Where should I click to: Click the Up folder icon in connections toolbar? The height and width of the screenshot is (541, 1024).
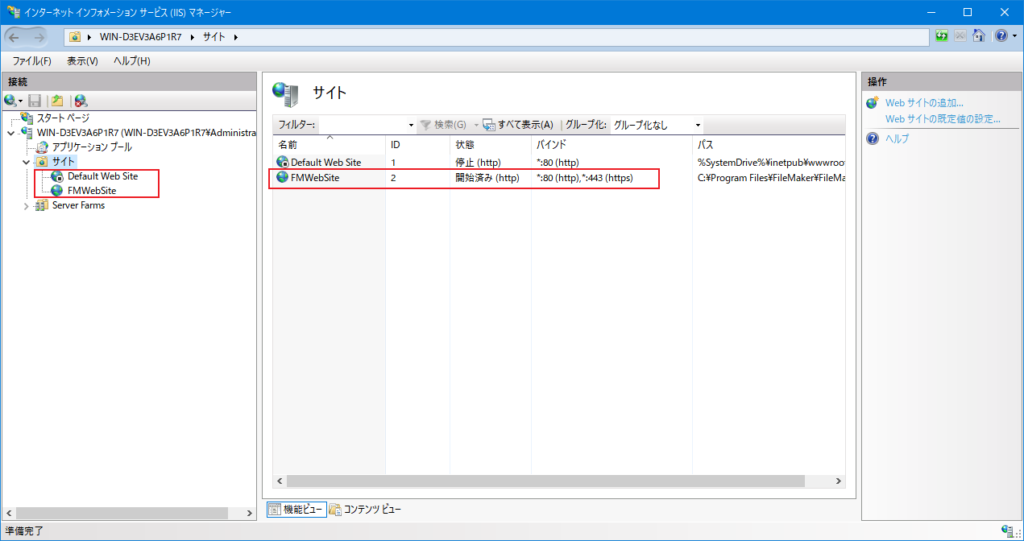pyautogui.click(x=58, y=100)
